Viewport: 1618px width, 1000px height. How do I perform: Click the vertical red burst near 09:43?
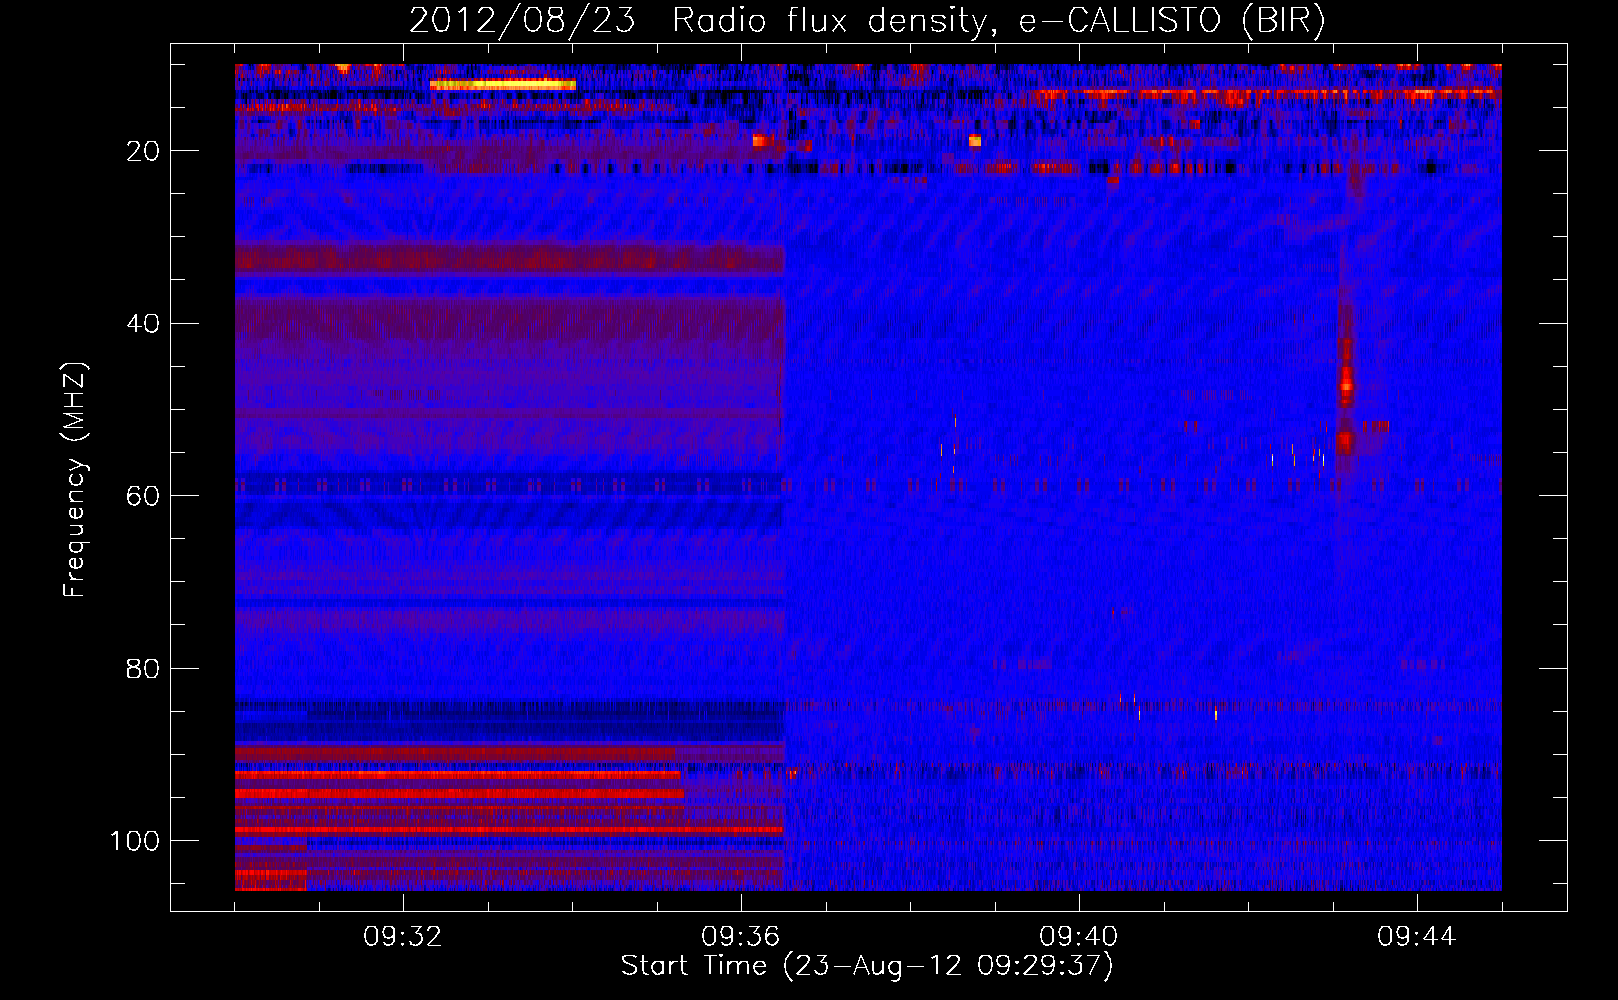1346,395
